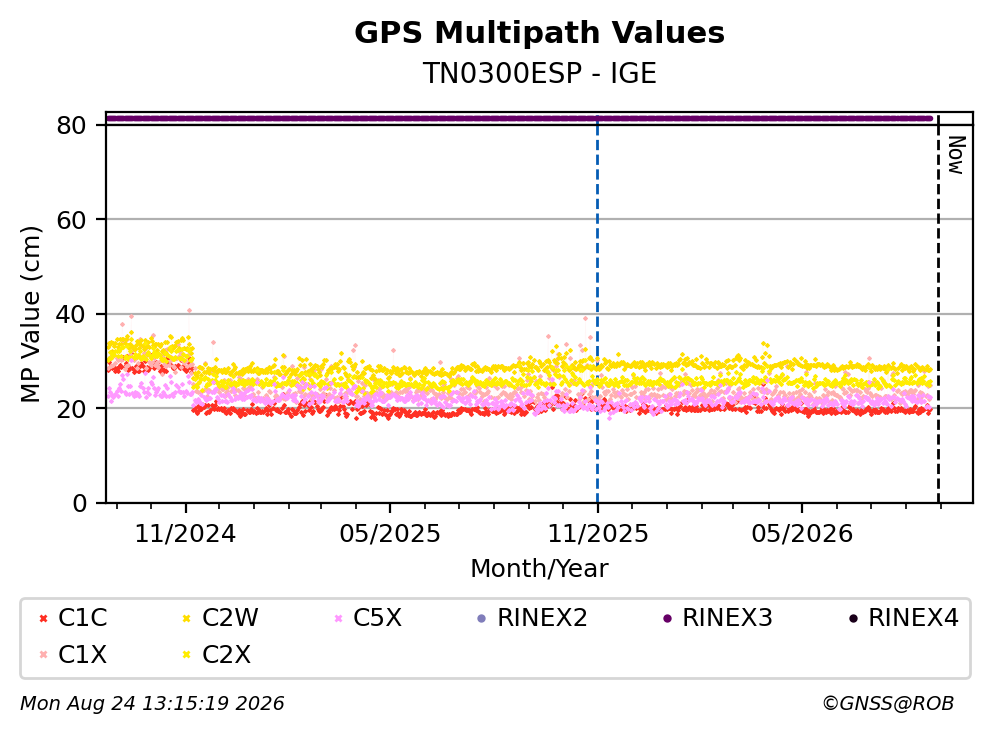Click the blue dashed line at 11/2025
Viewport: 993px width, 734px height.
(597, 310)
